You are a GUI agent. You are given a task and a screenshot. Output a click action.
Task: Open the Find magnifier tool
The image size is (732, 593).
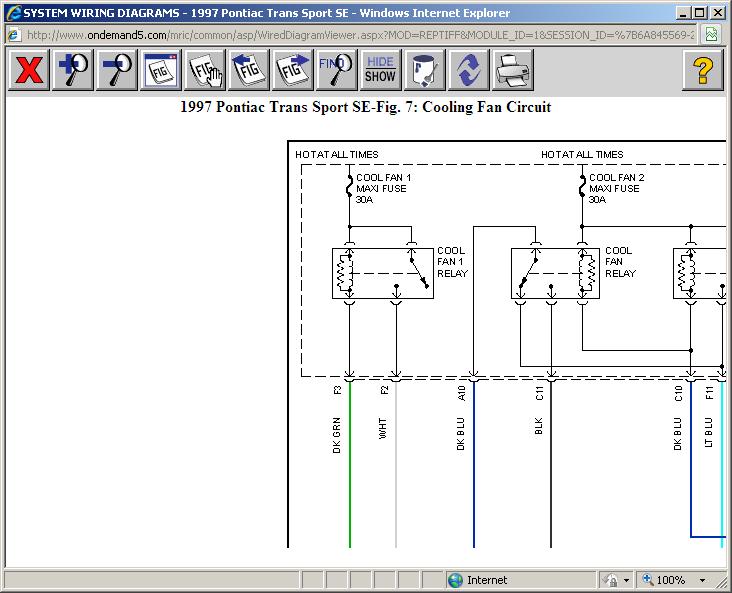[x=336, y=70]
